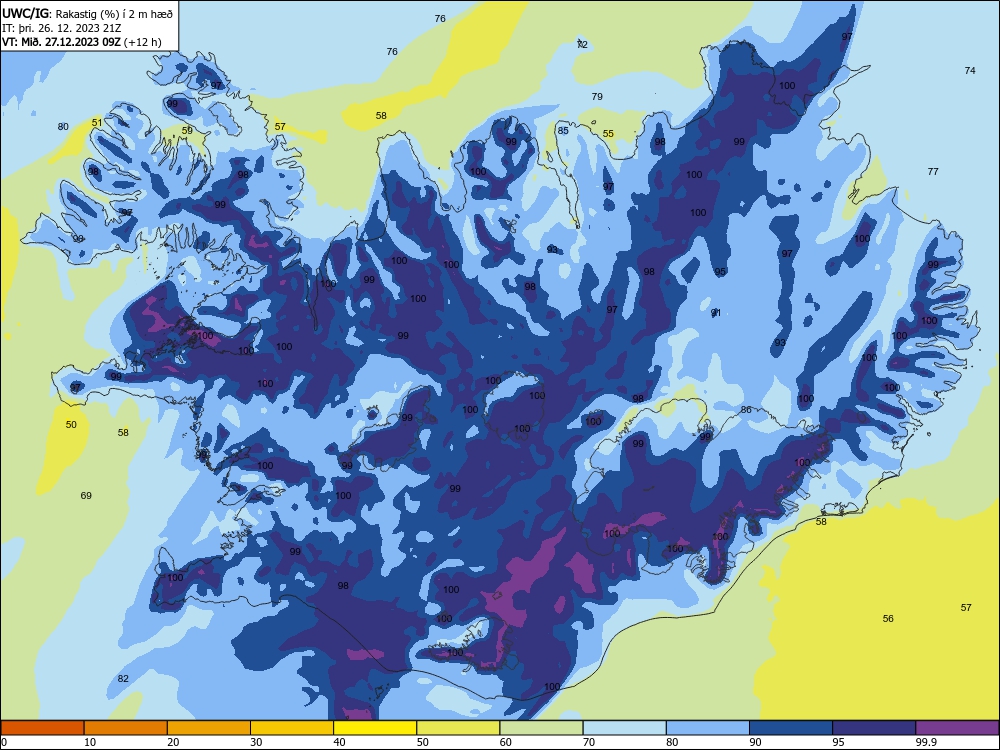Click the pale yellow 50–60 legend swatch
1000x750 pixels.
[458, 728]
